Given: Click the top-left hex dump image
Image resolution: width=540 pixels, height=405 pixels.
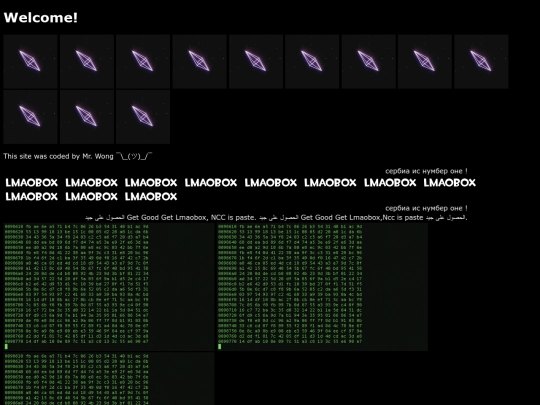Looking at the screenshot, I should point(109,287).
